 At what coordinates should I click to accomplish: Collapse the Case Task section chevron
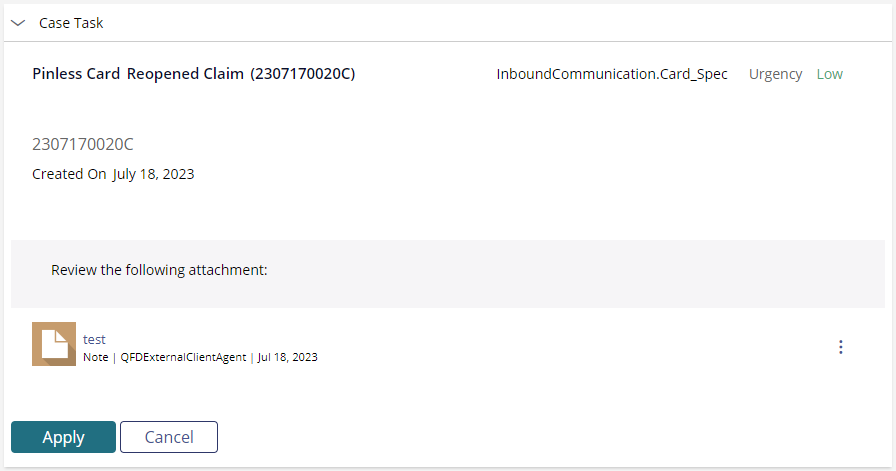18,23
